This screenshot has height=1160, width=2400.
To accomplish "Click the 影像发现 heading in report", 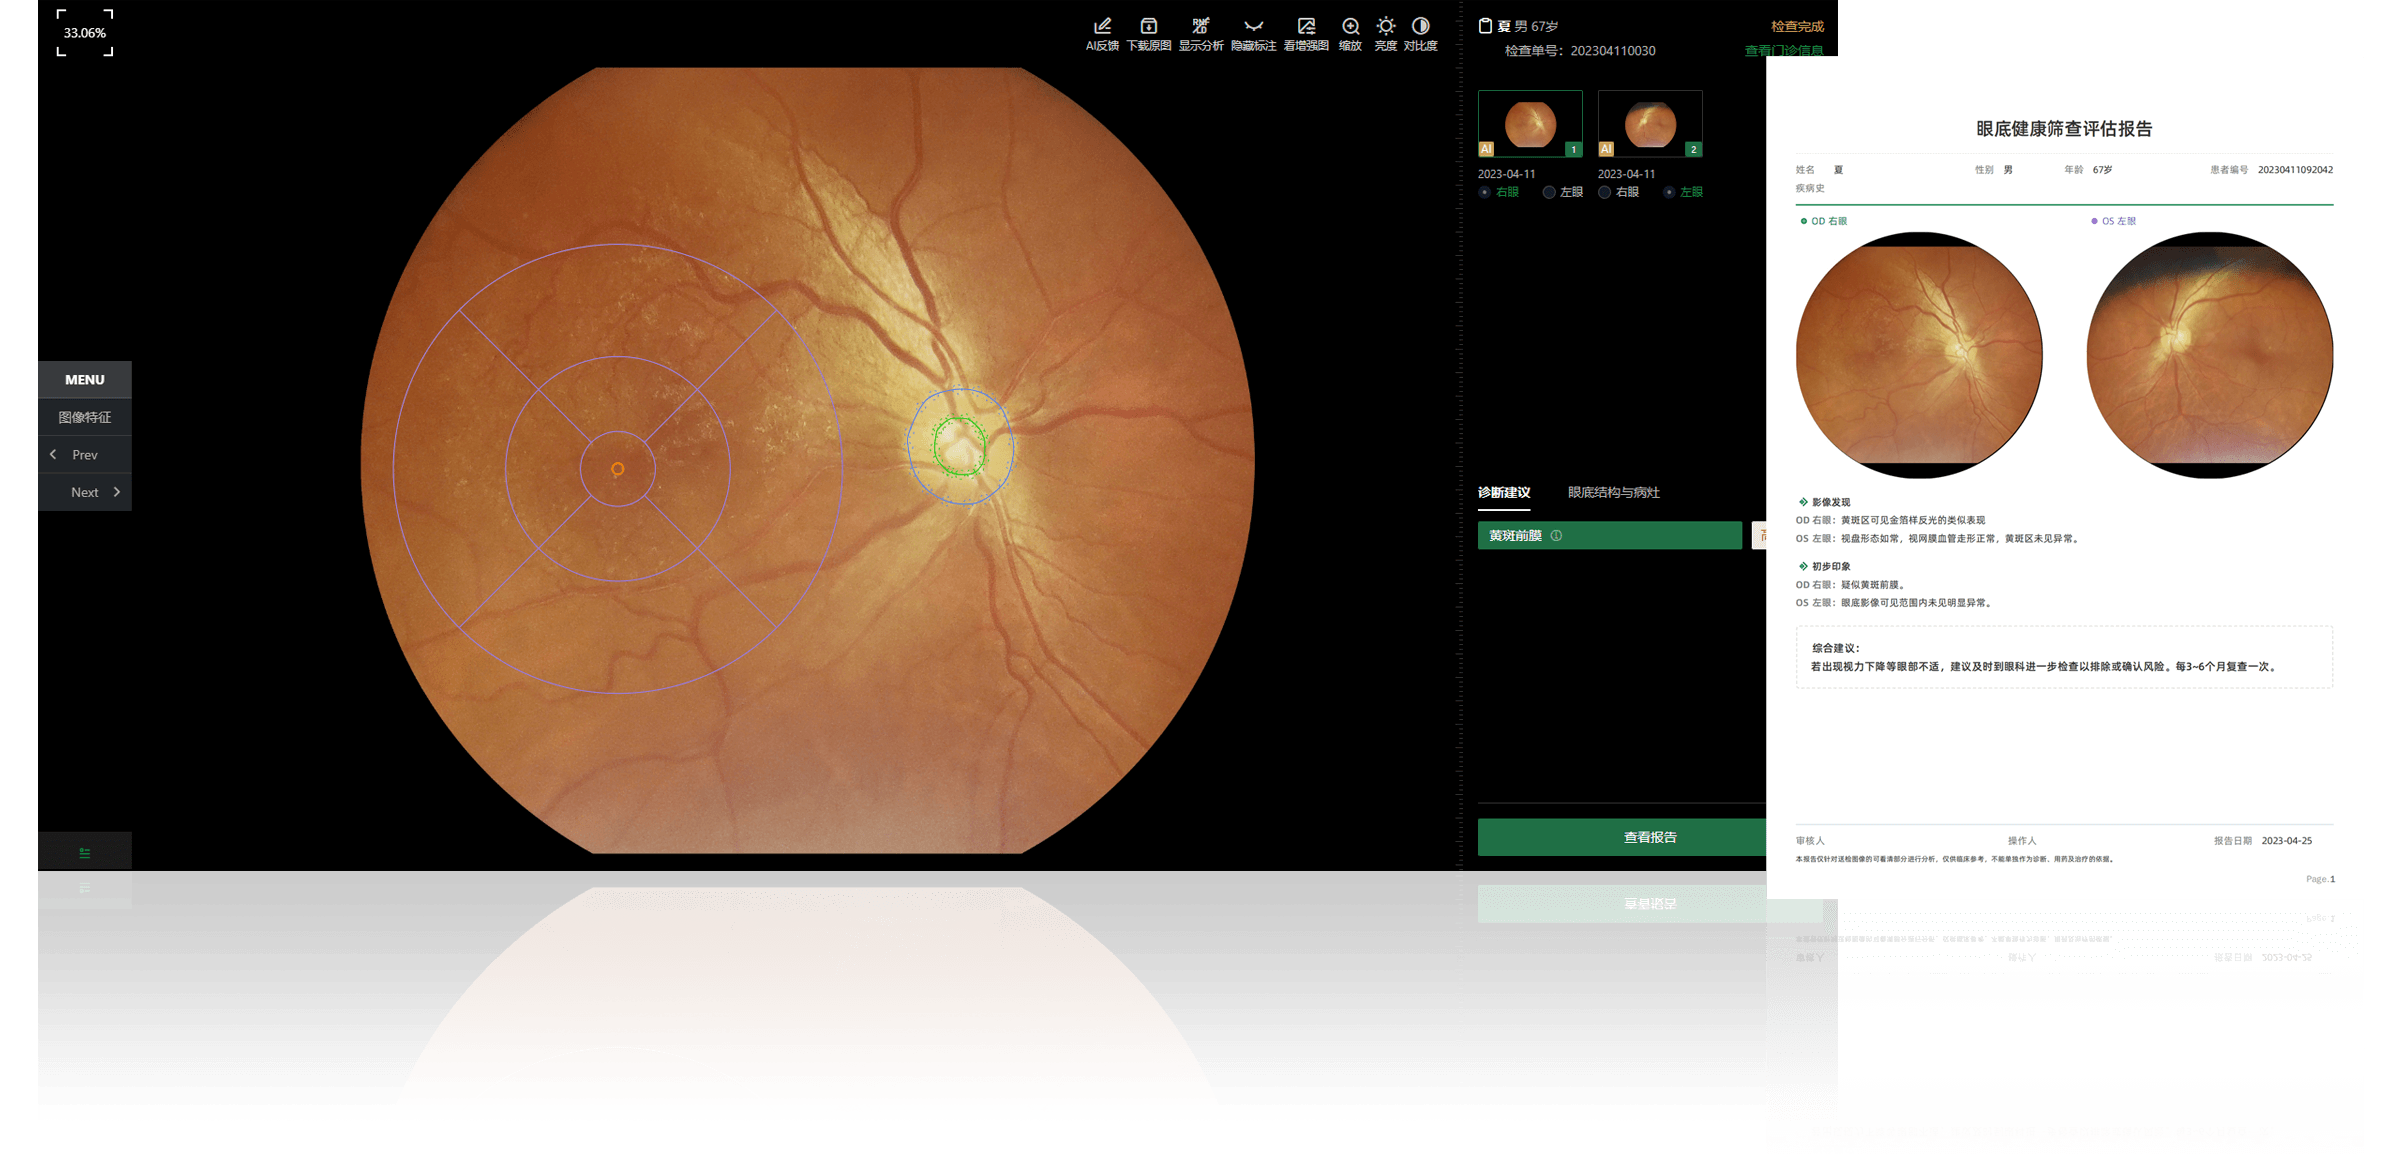I will tap(1831, 502).
